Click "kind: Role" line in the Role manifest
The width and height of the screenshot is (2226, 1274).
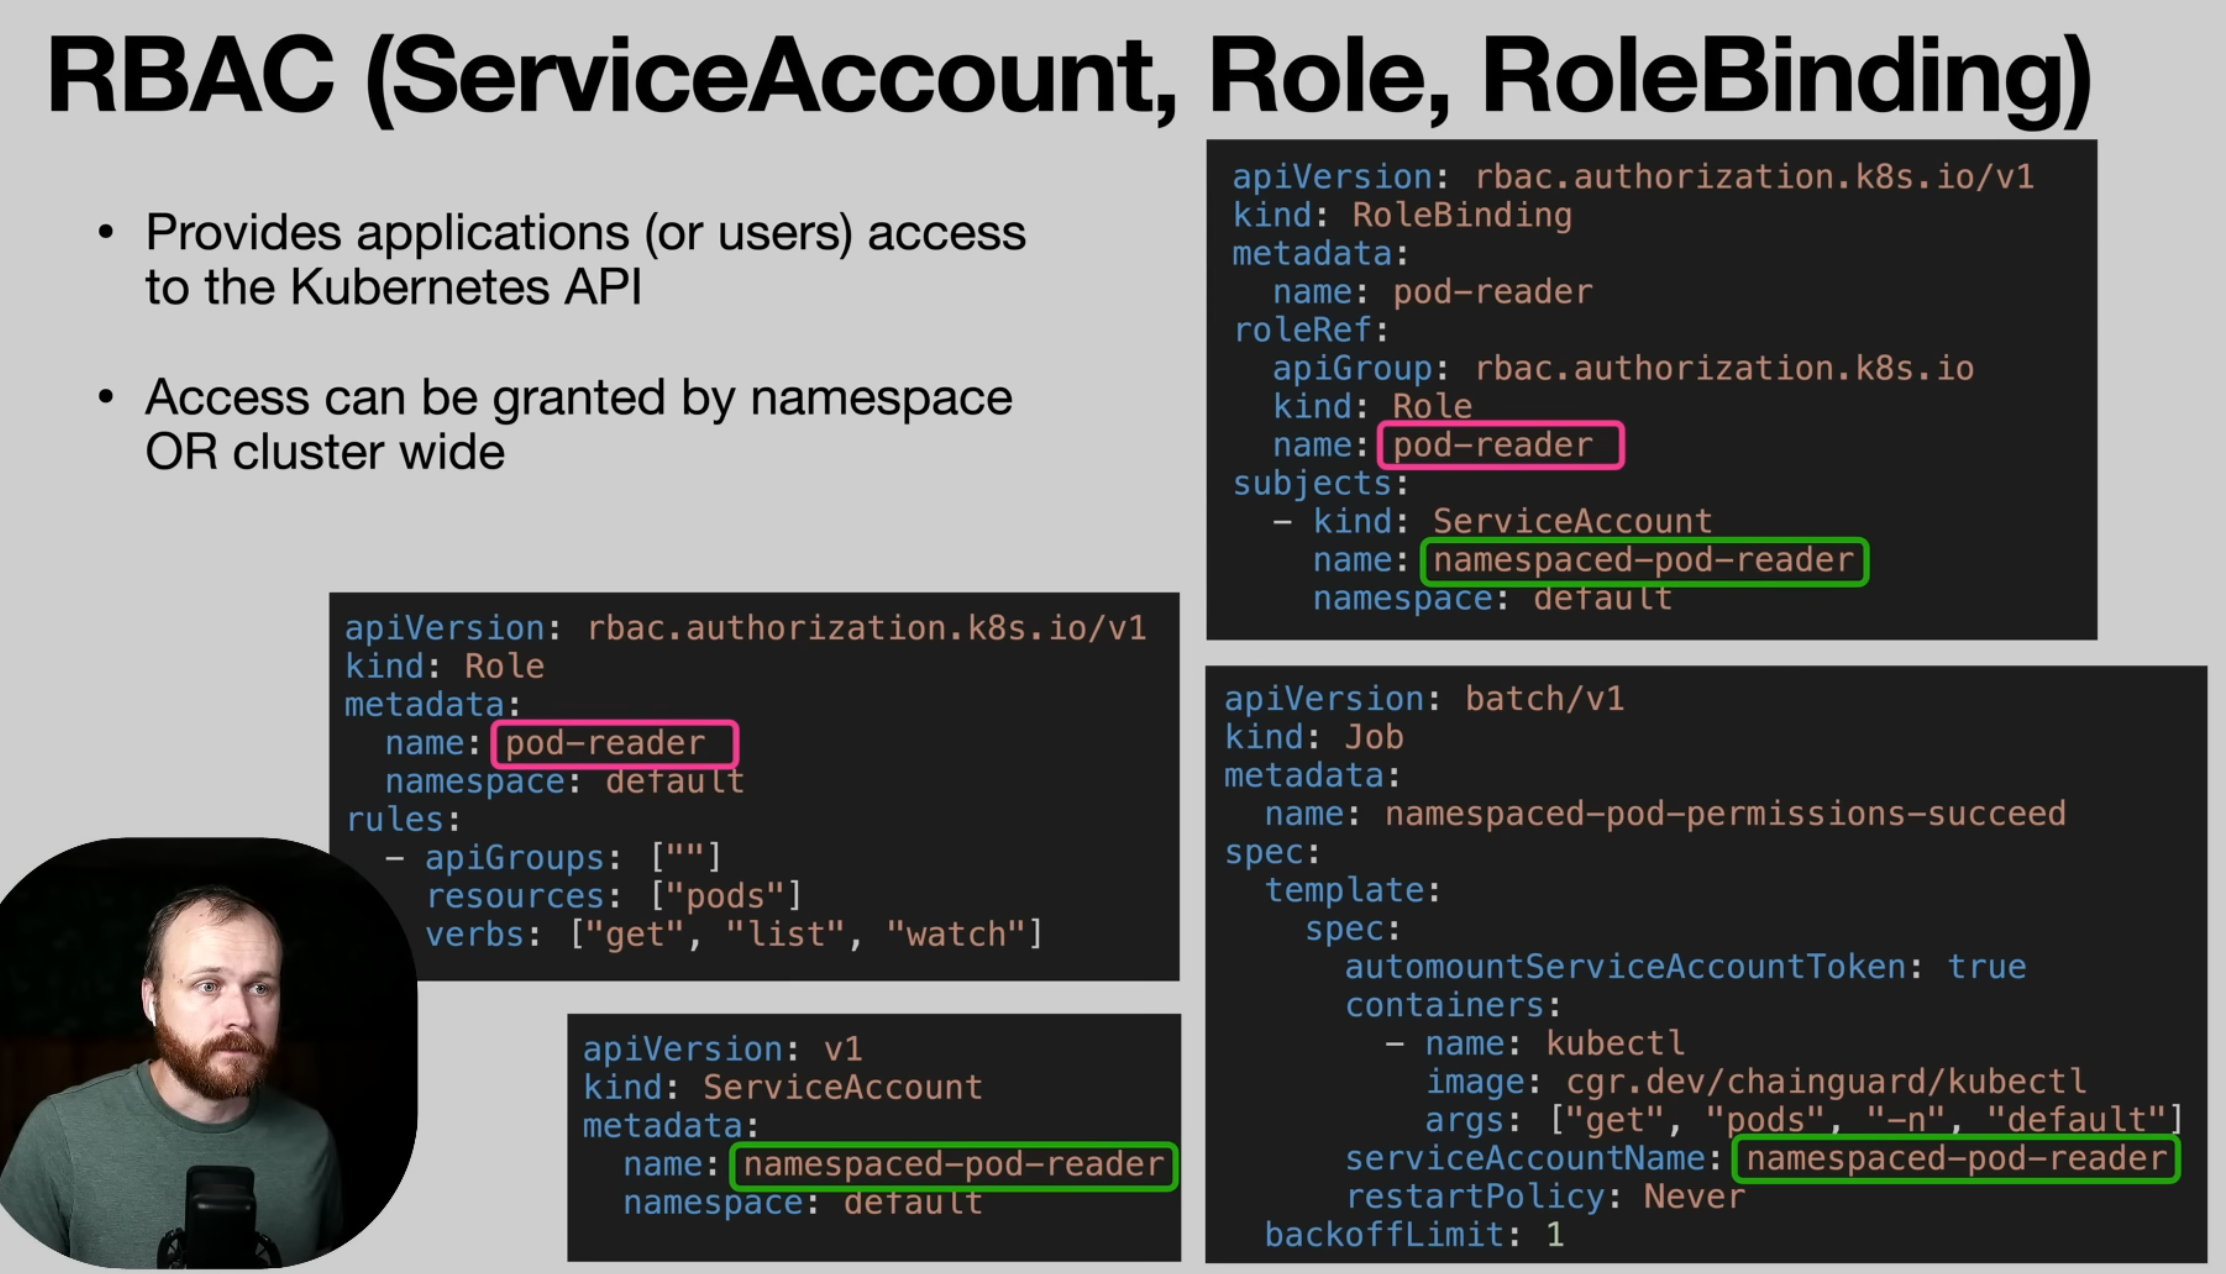click(445, 666)
